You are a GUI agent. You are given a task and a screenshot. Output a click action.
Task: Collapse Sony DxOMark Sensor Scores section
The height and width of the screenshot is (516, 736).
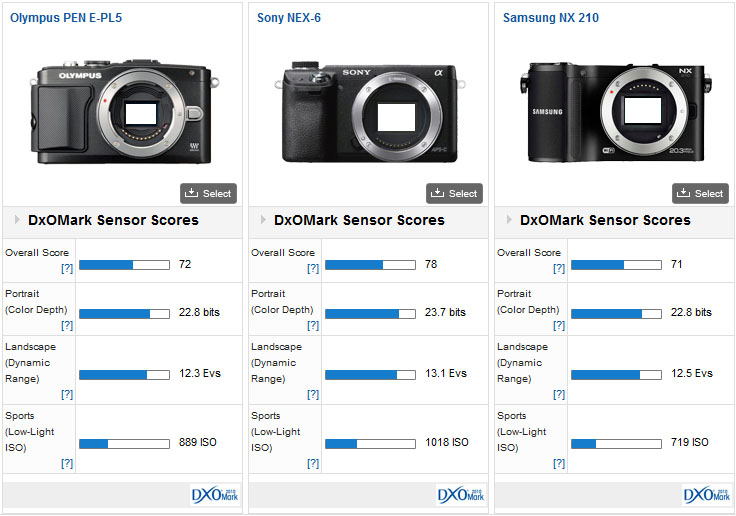click(x=264, y=220)
